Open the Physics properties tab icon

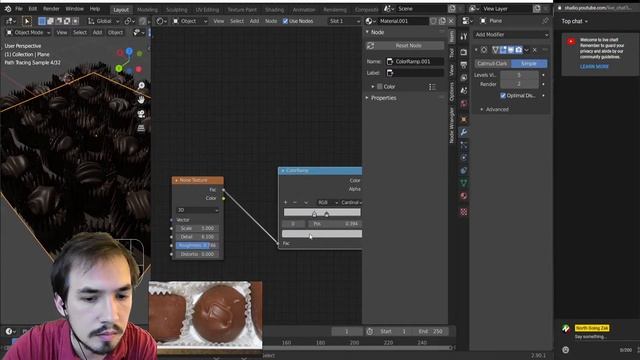[464, 158]
